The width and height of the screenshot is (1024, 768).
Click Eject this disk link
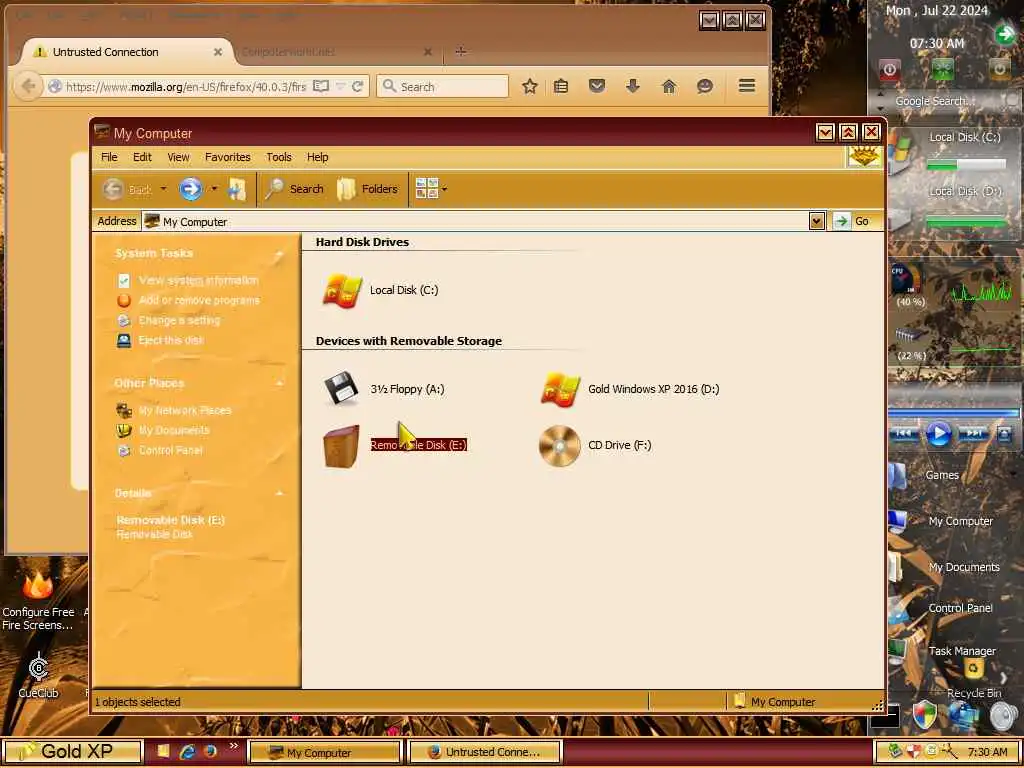171,340
